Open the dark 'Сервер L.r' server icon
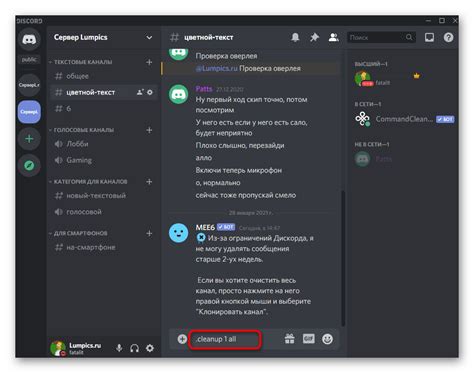This screenshot has width=474, height=373. tap(29, 85)
